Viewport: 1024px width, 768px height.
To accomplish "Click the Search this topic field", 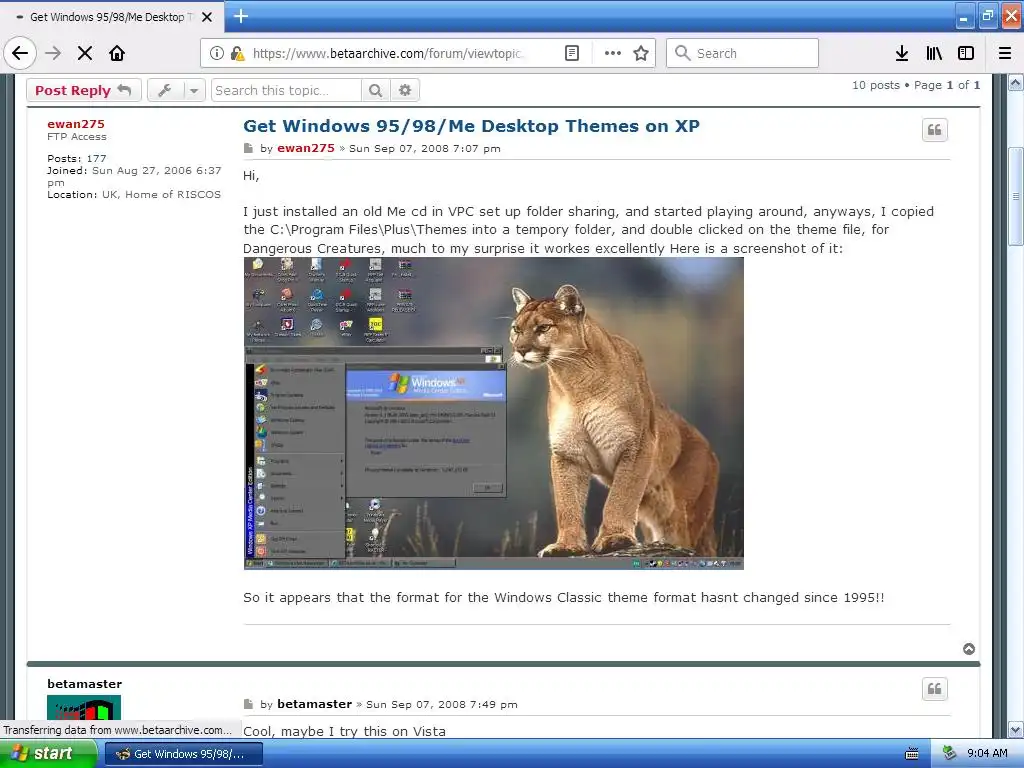I will [286, 90].
